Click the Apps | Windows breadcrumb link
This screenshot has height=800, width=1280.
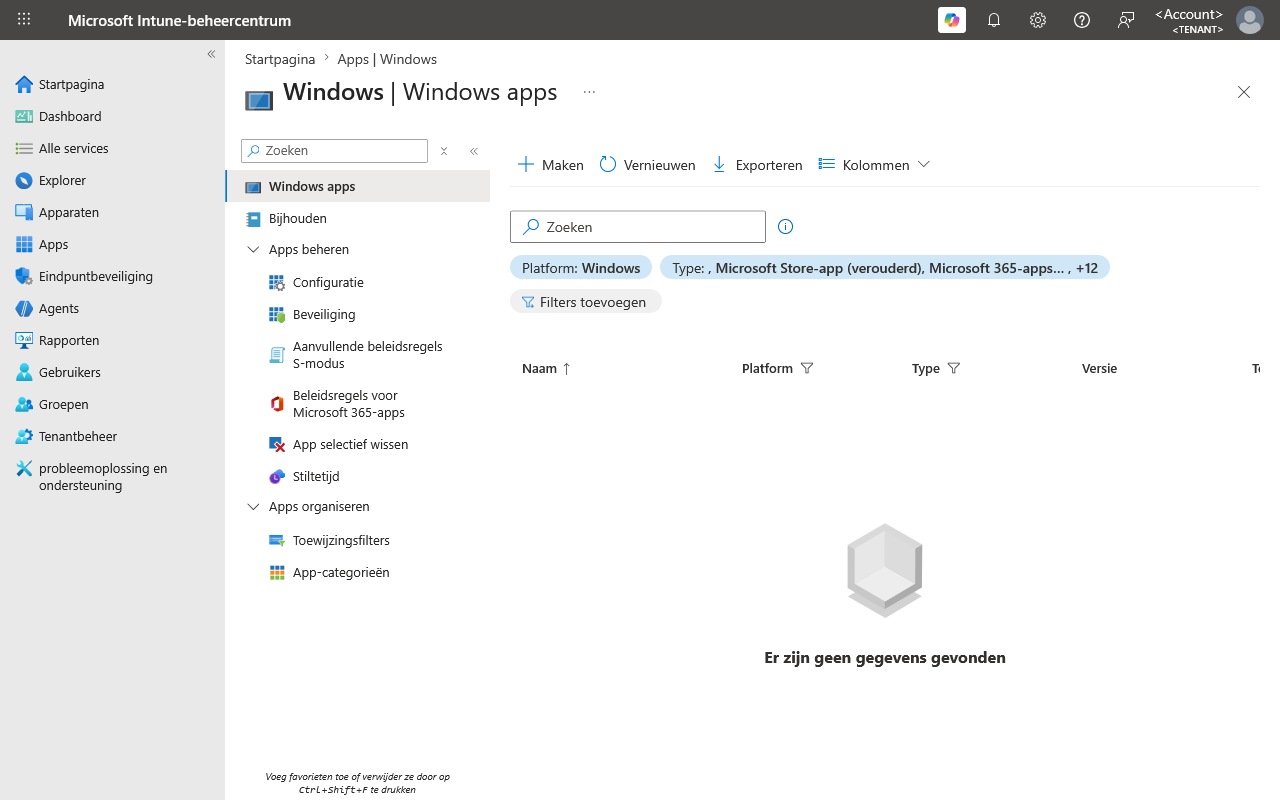point(387,59)
